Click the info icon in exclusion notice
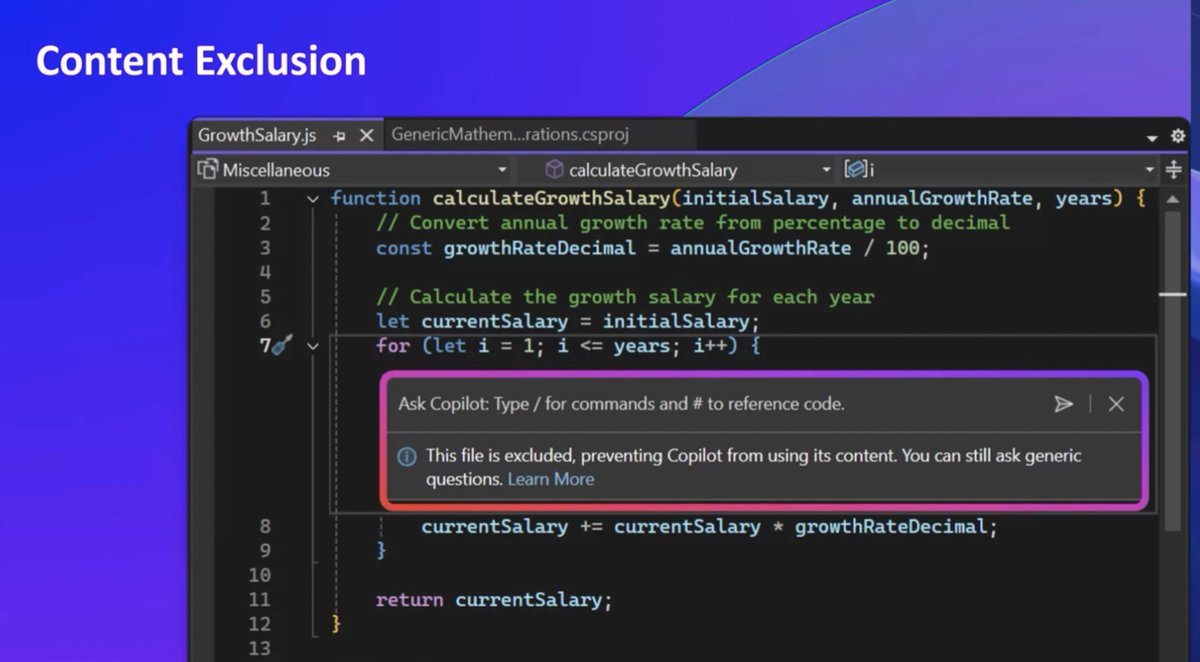The image size is (1200, 662). [x=407, y=457]
